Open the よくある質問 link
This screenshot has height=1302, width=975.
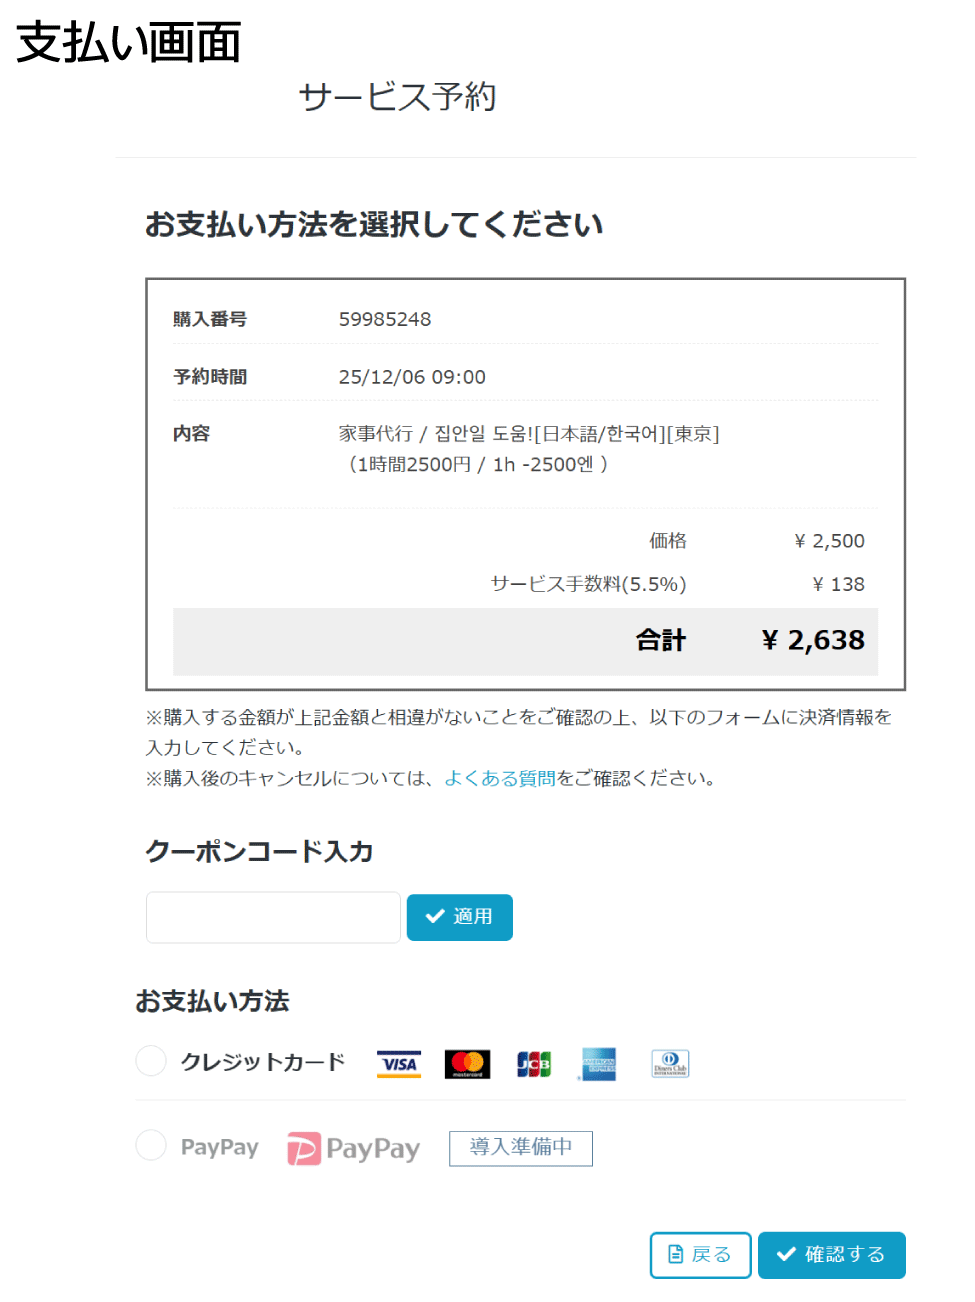[502, 777]
